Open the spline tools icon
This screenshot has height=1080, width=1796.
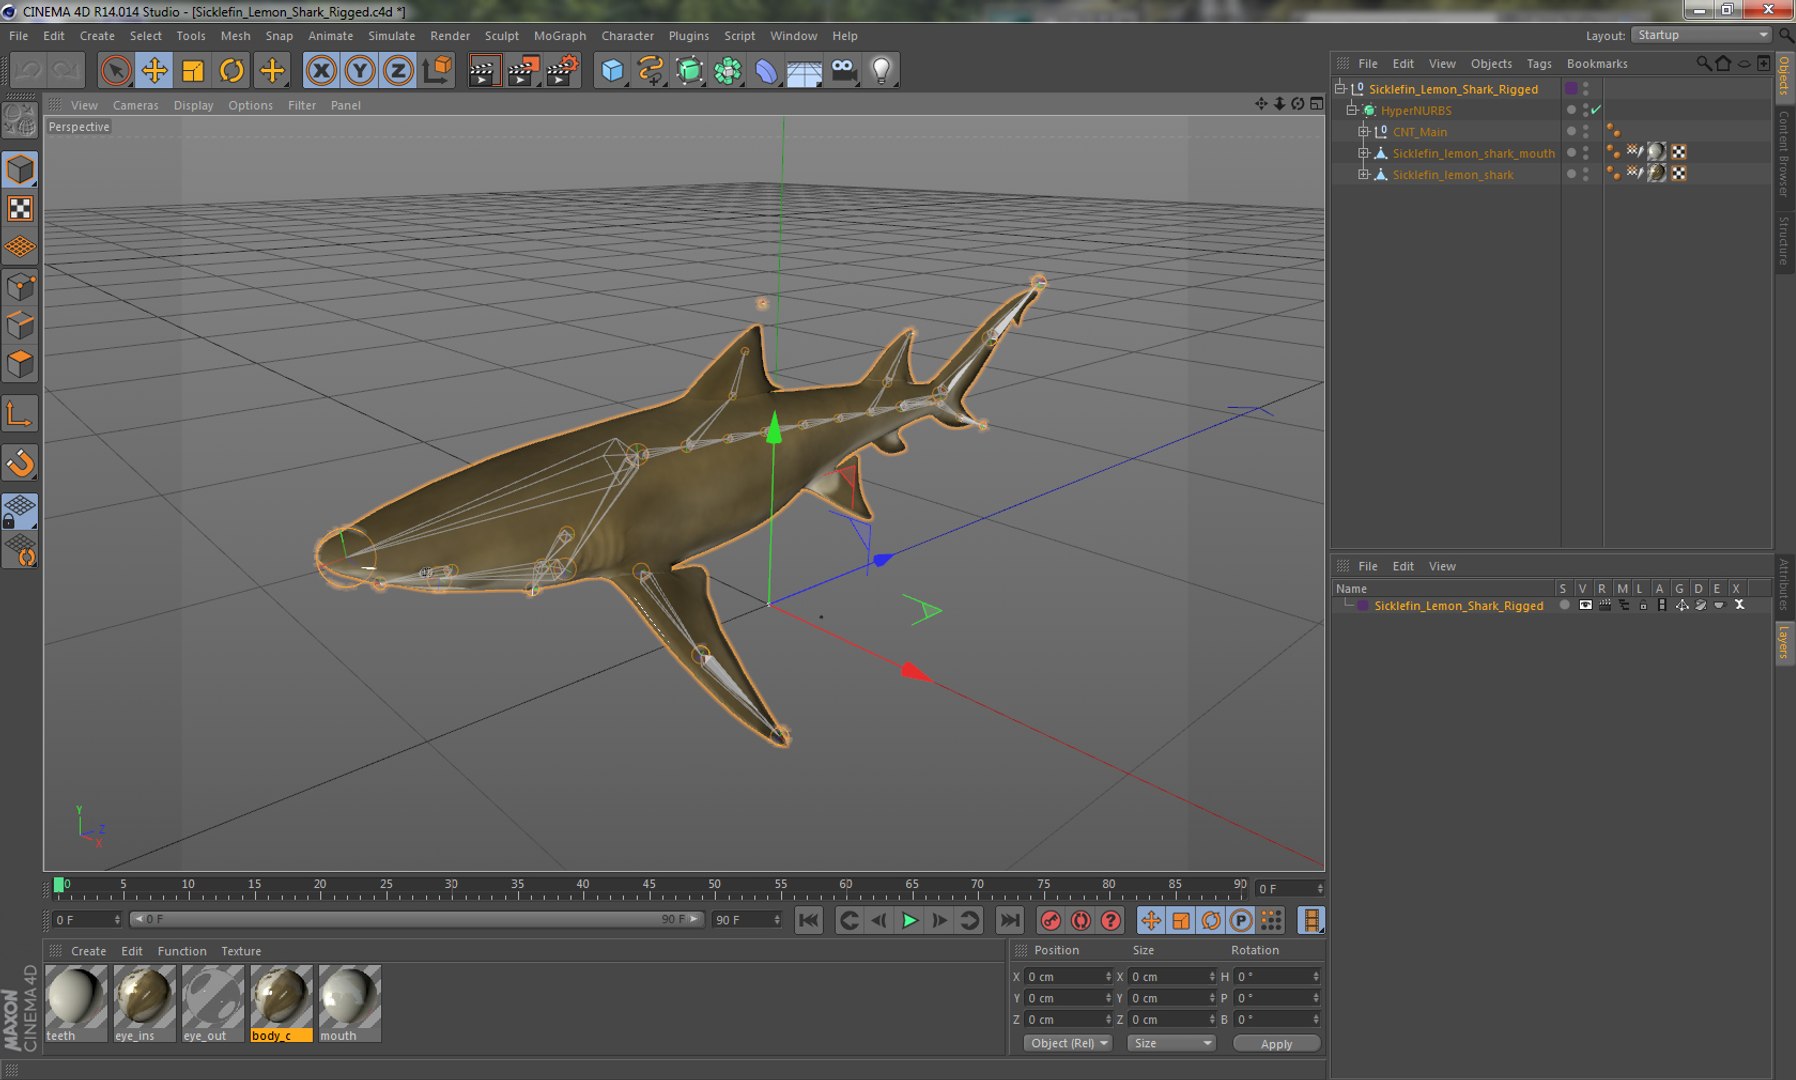(651, 71)
